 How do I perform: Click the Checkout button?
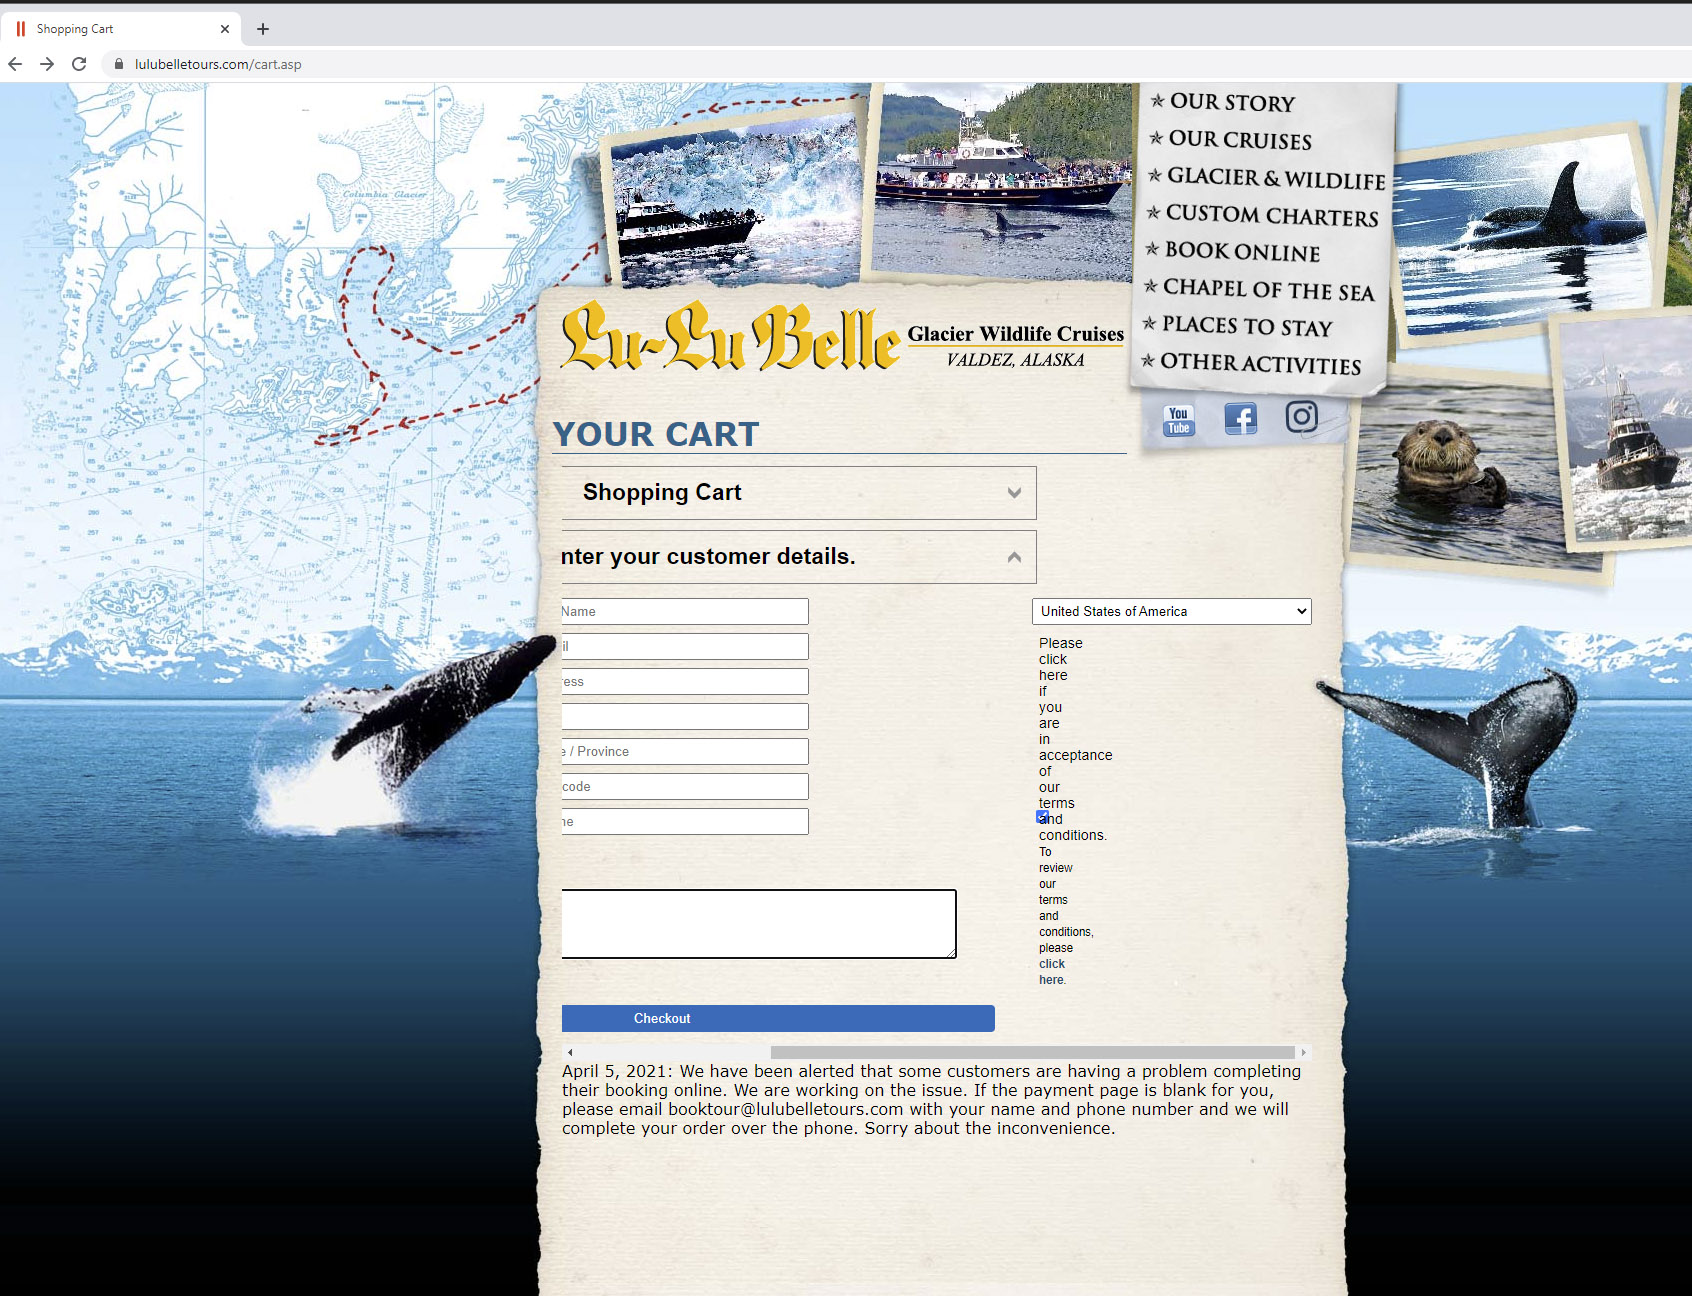(777, 1018)
